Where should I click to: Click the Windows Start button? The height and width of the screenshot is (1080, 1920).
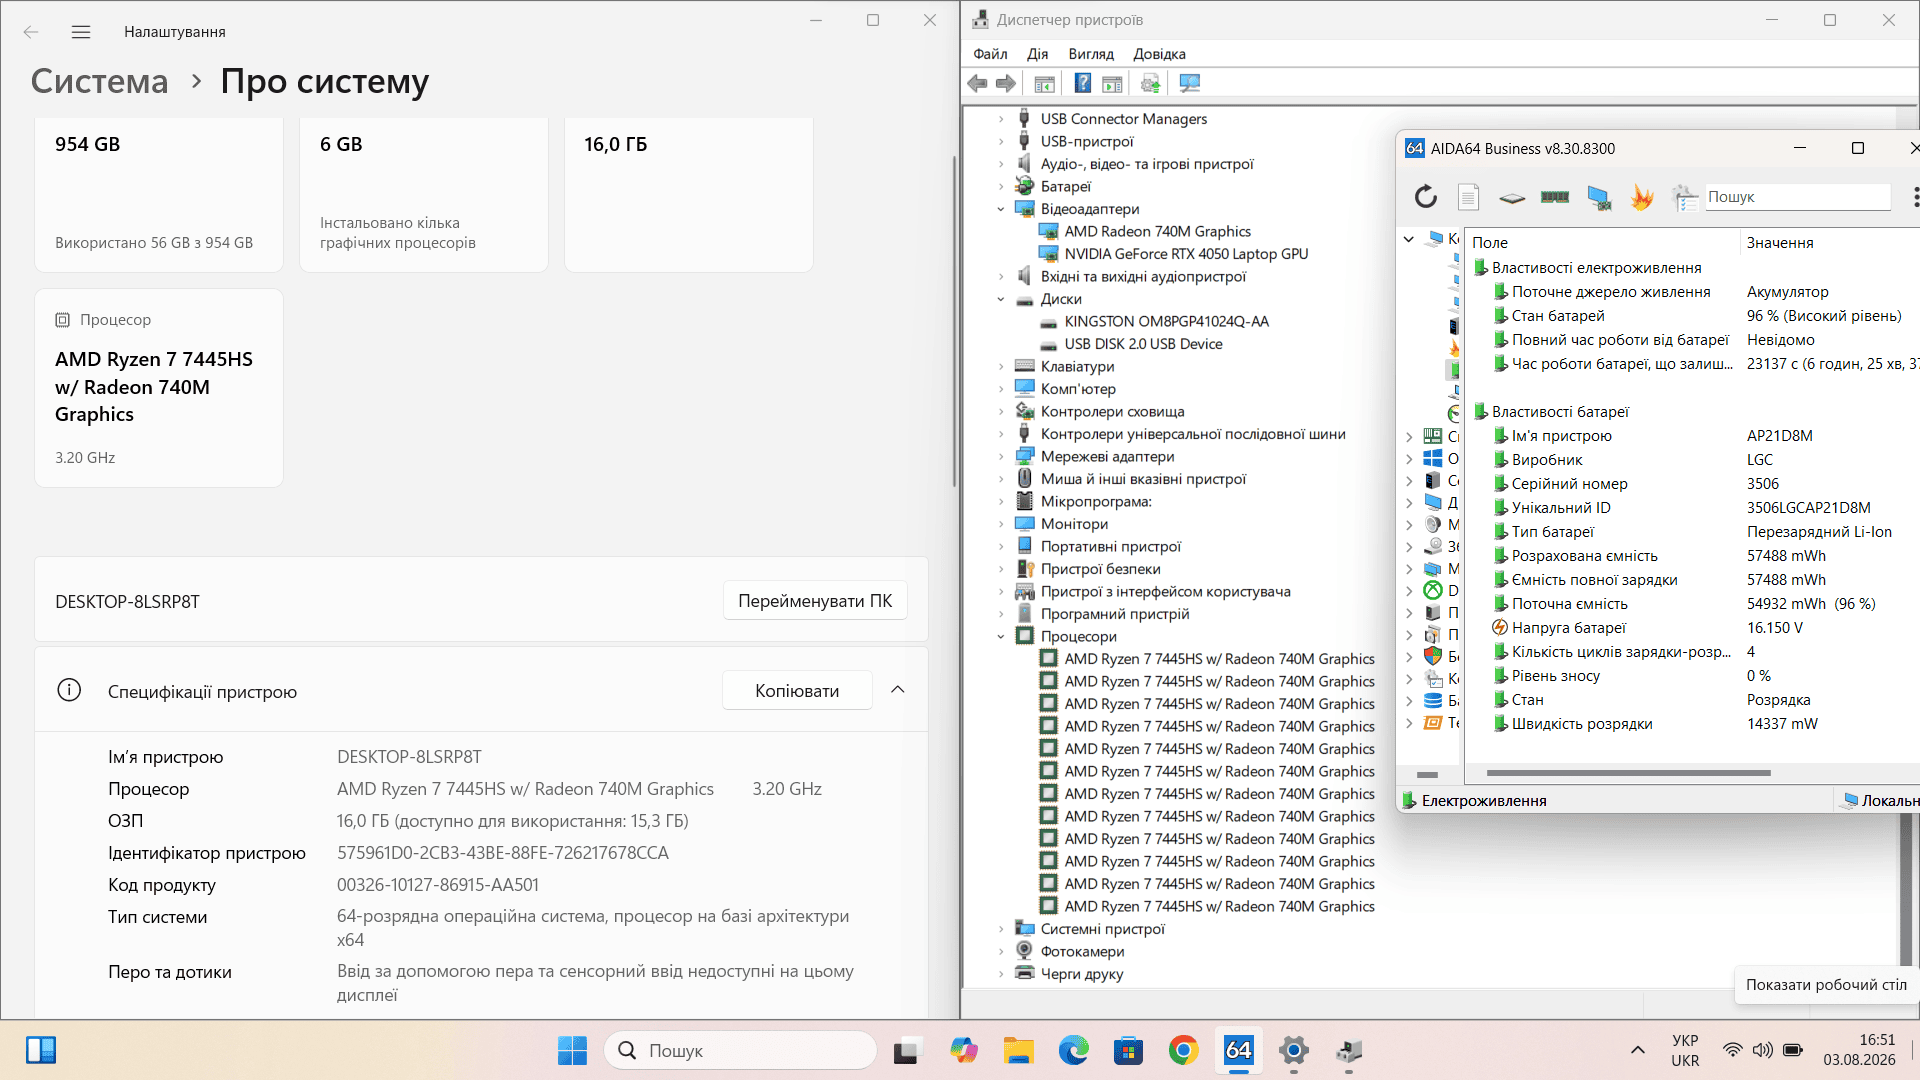[573, 1050]
